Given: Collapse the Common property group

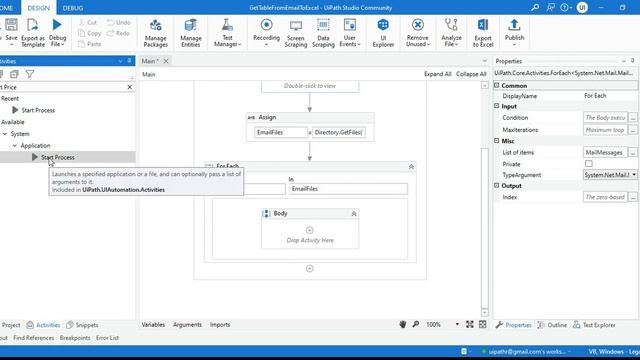Looking at the screenshot, I should point(497,85).
